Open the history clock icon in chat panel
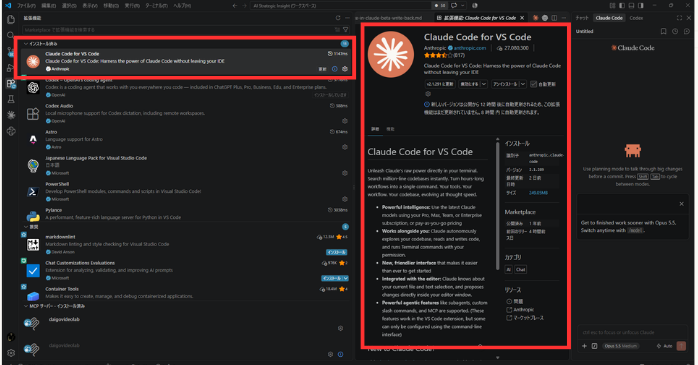The height and width of the screenshot is (365, 698). [675, 32]
